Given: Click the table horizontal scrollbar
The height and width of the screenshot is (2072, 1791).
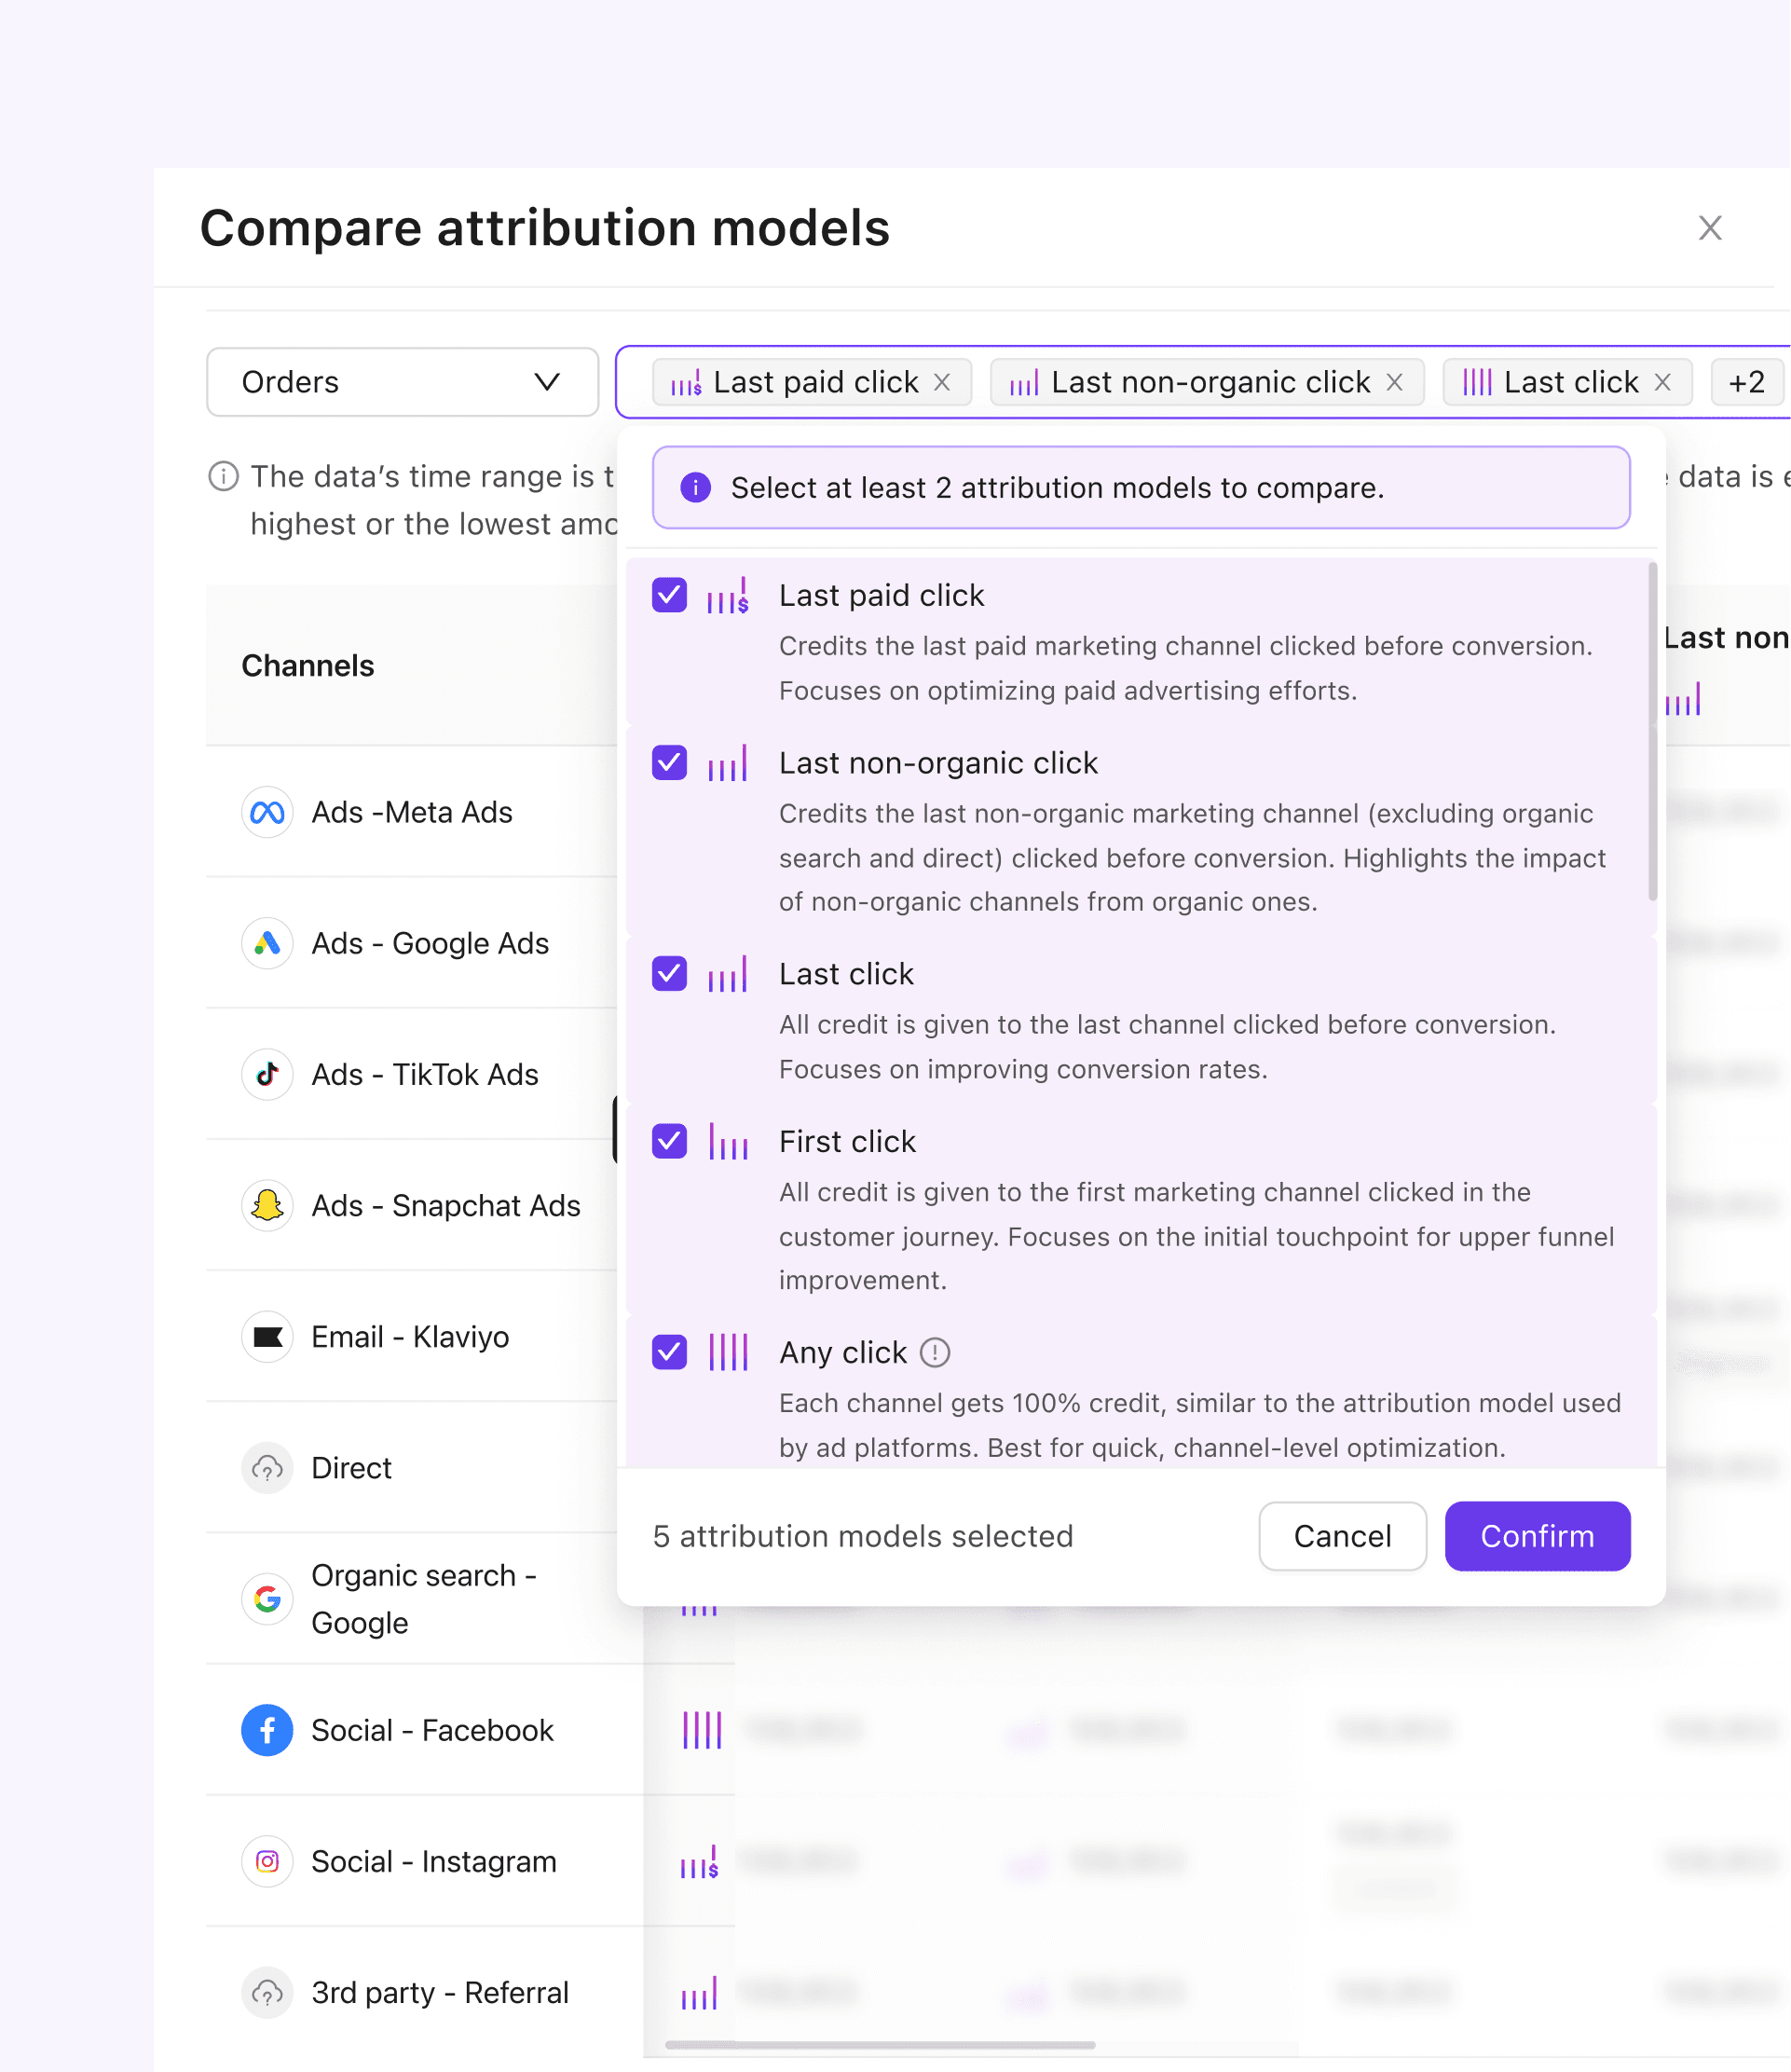Looking at the screenshot, I should [x=880, y=2045].
